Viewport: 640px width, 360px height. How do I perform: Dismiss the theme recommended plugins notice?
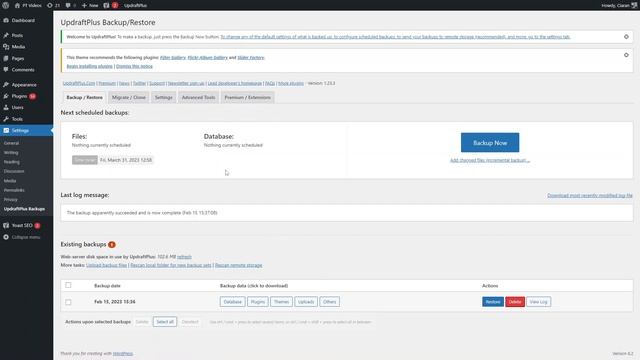click(x=626, y=55)
